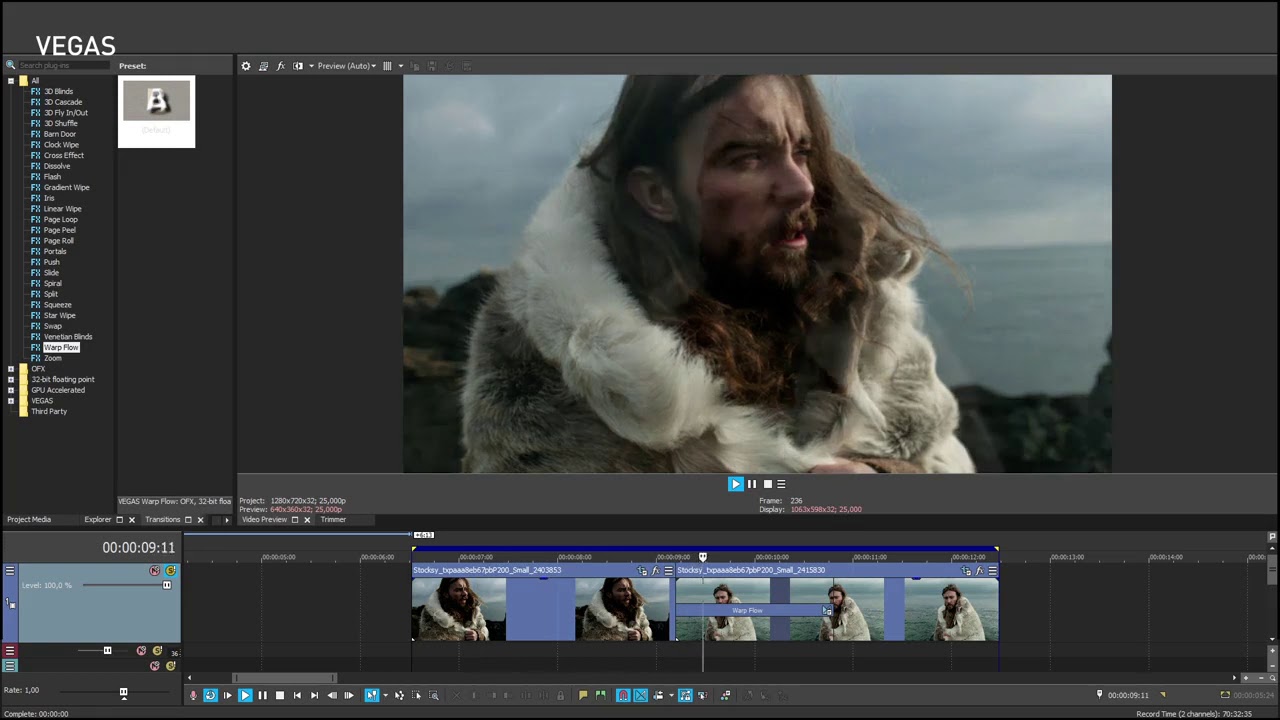Viewport: 1280px width, 720px height.
Task: Open Split Screen View dropdown arrow
Action: pyautogui.click(x=311, y=66)
